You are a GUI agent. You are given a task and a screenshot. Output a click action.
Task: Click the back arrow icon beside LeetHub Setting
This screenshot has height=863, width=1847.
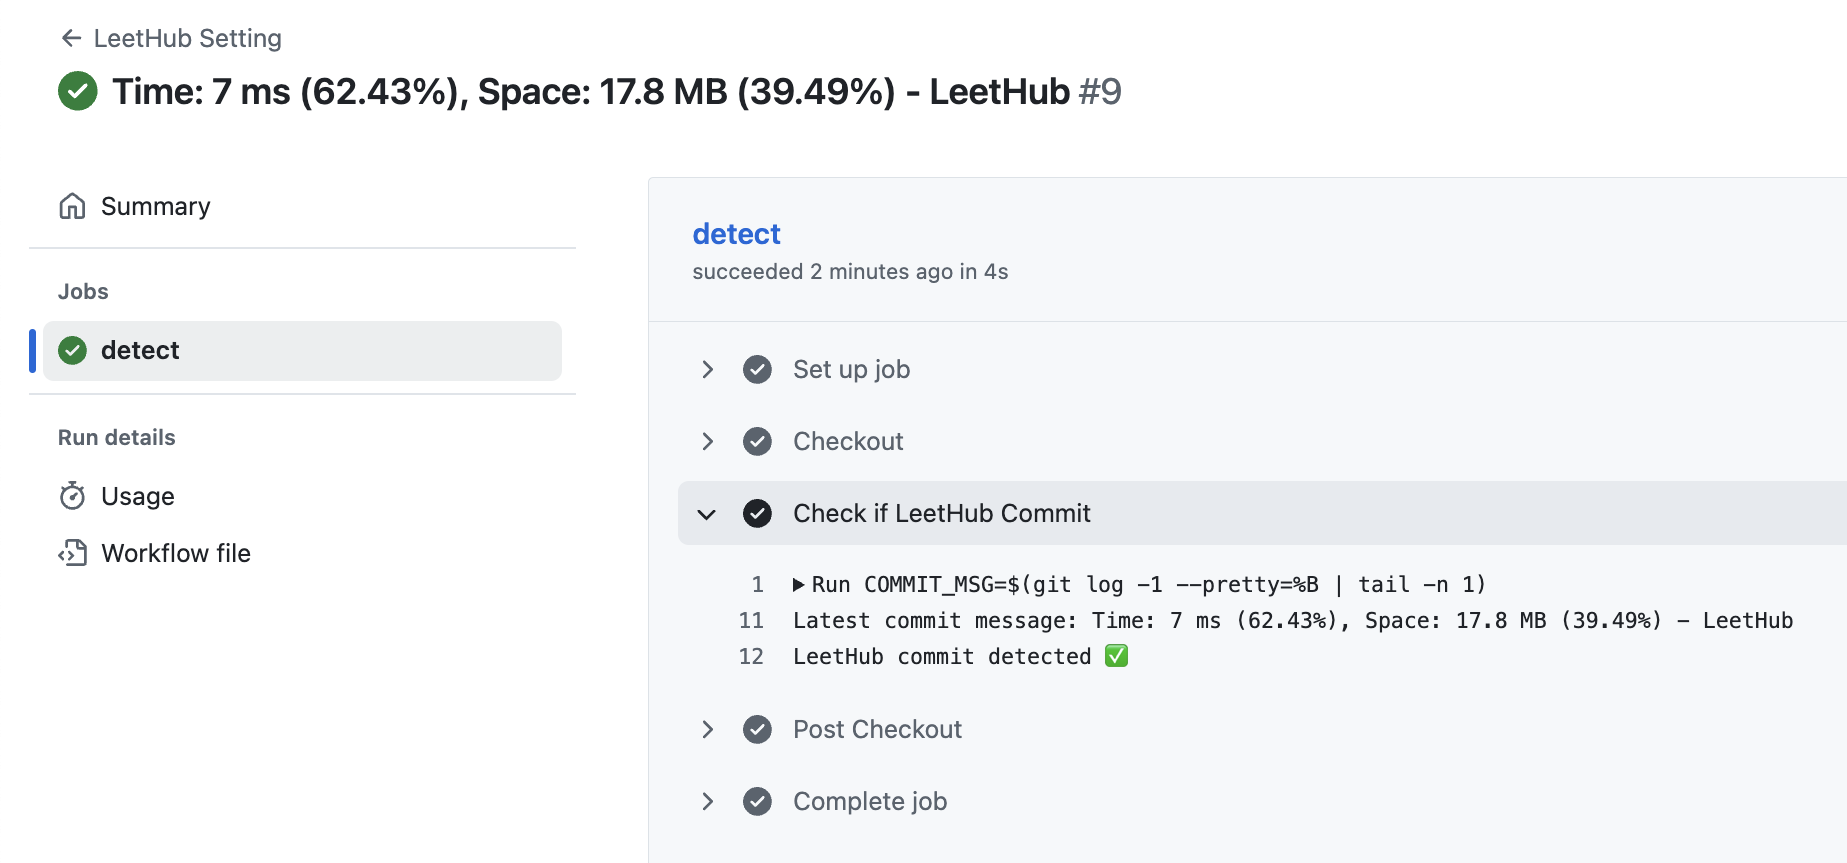pos(71,38)
